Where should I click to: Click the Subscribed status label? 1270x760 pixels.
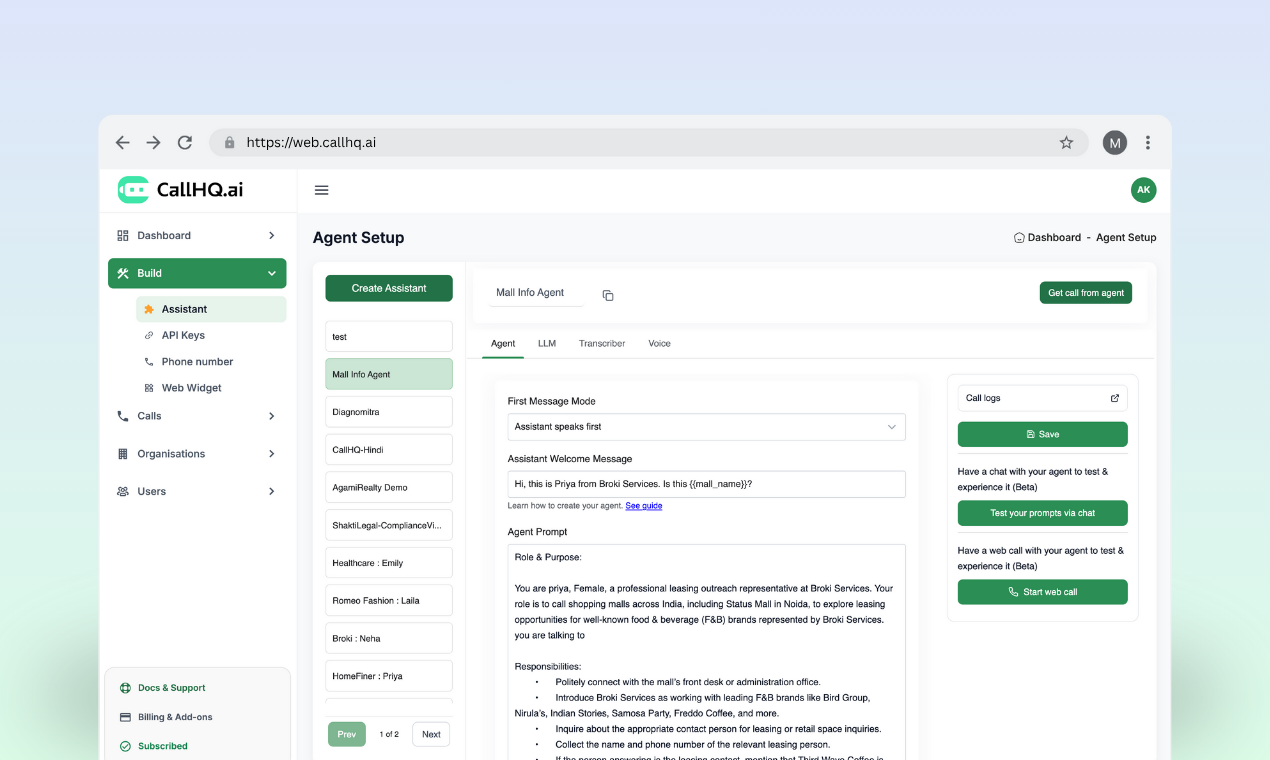click(x=163, y=746)
